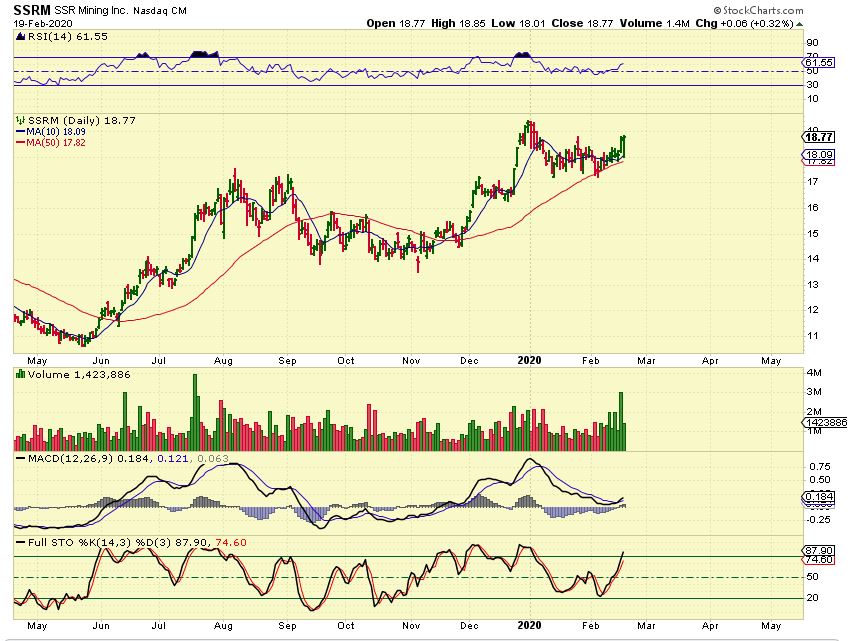Click the green up-arrow change indicator
Viewport: 850px width, 641px height.
800,24
